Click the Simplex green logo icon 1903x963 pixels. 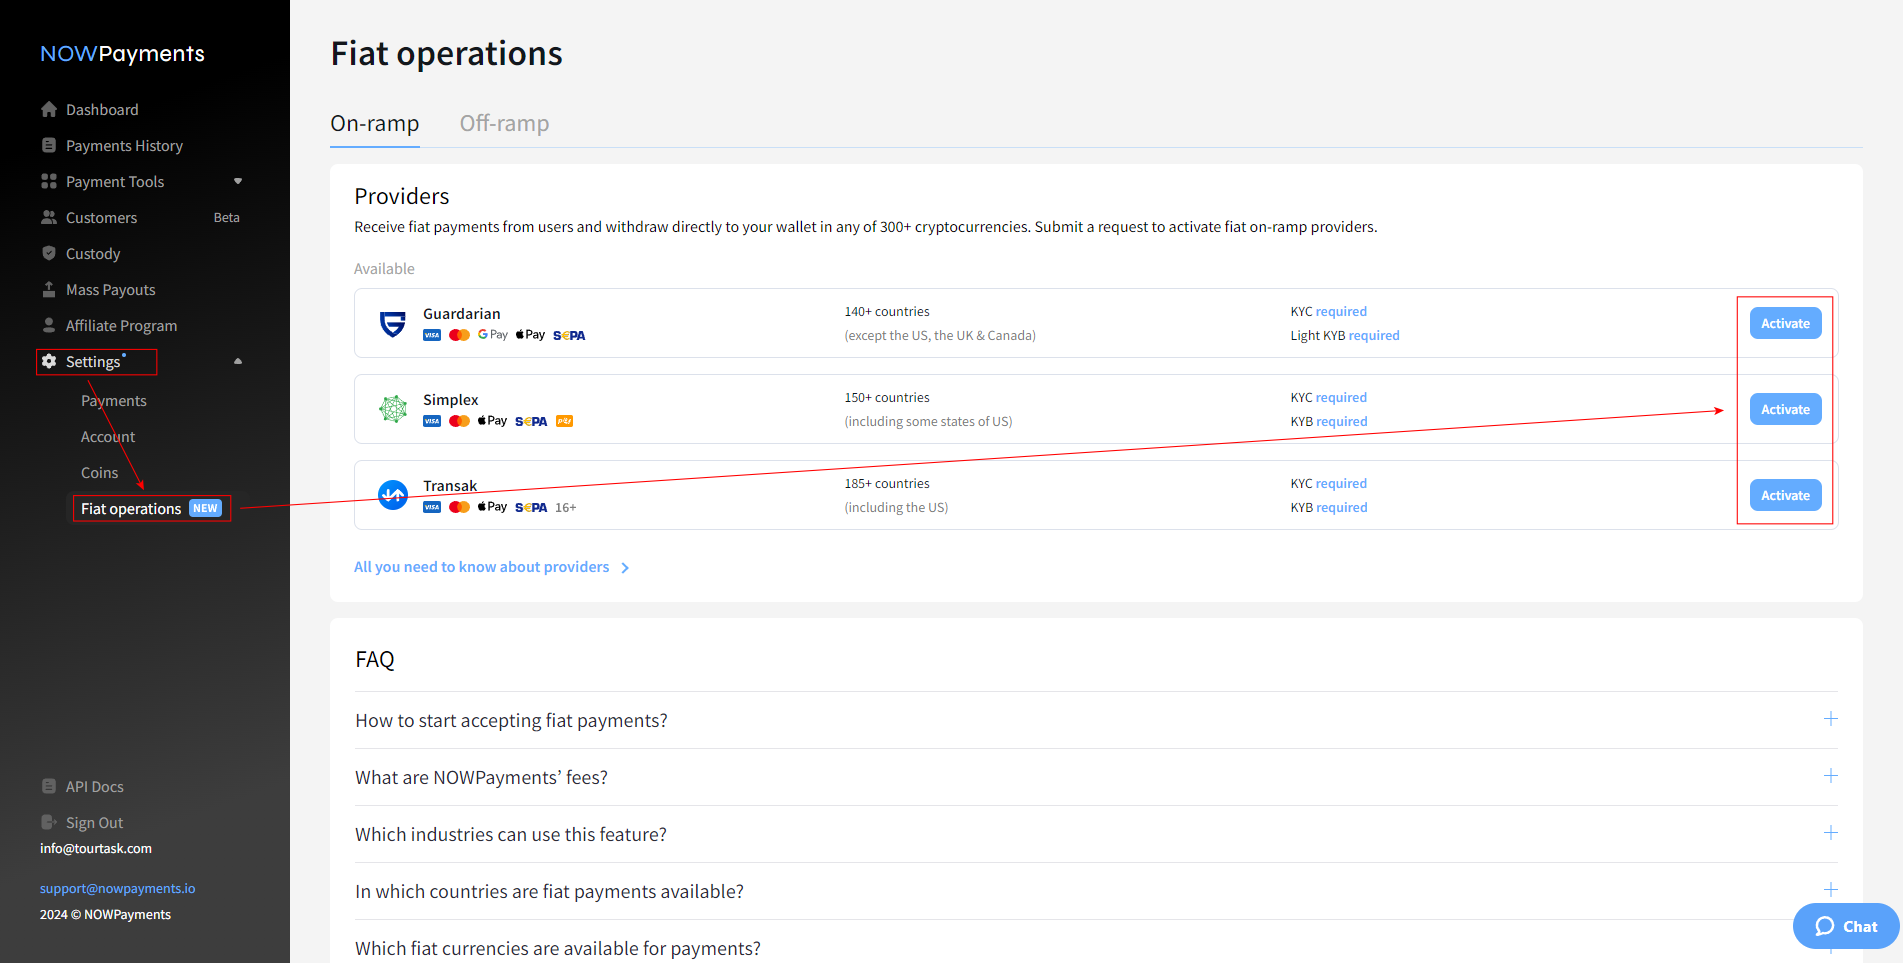[393, 409]
